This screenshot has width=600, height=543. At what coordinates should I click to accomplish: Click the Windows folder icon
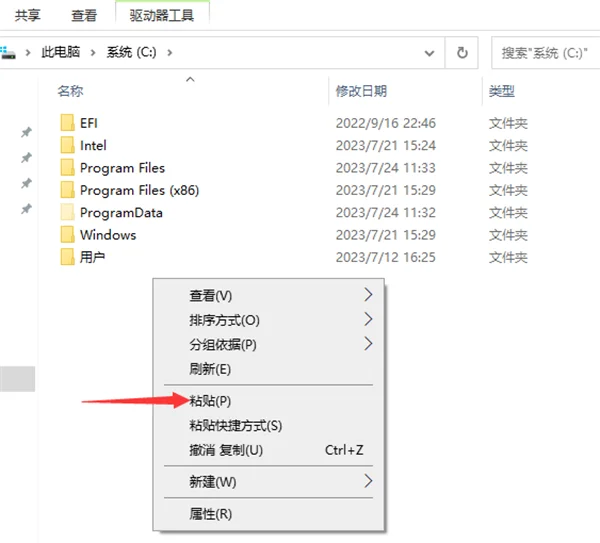pyautogui.click(x=67, y=235)
